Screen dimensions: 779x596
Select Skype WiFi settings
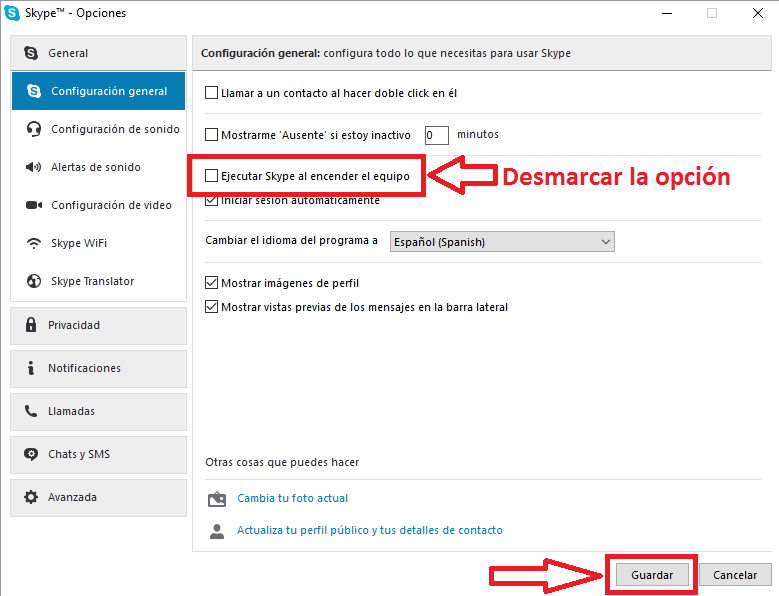(98, 243)
